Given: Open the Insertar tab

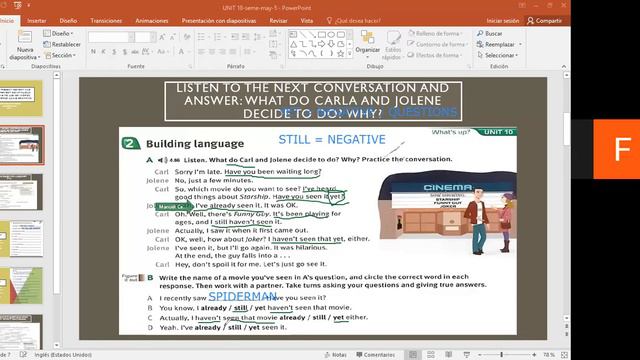Looking at the screenshot, I should pyautogui.click(x=36, y=20).
